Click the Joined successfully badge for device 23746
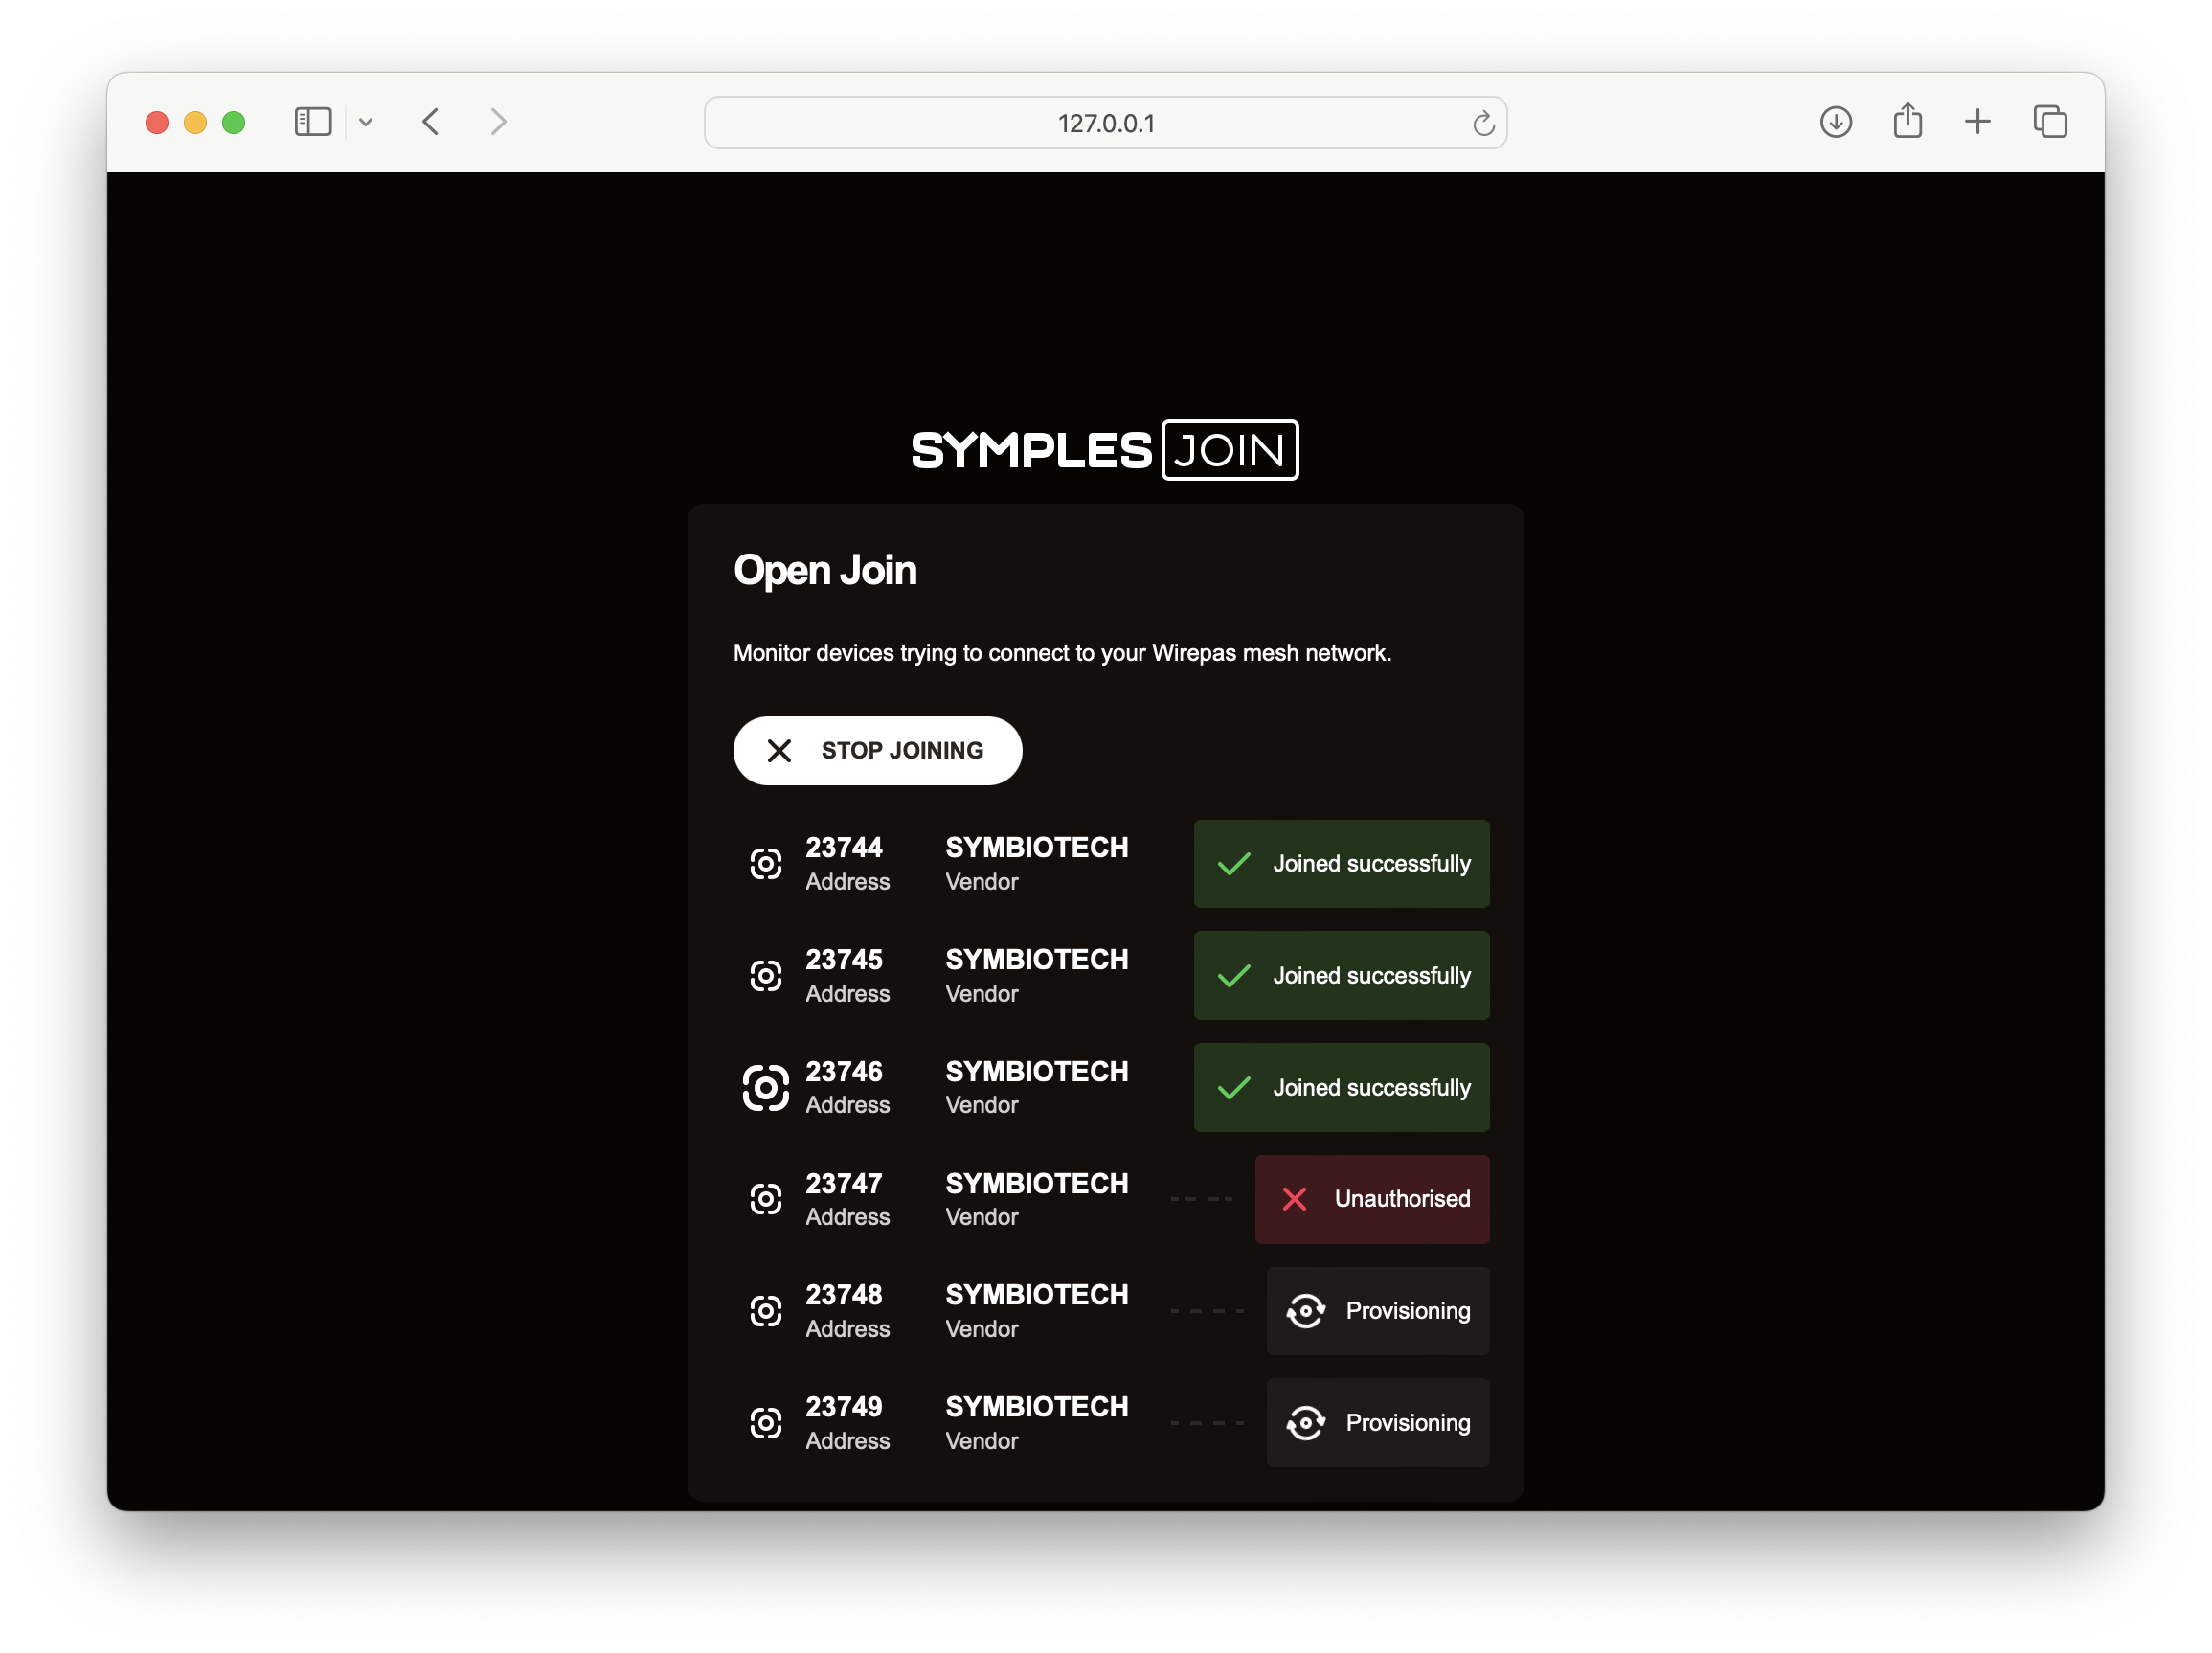Screen dimensions: 2212x1653 coord(1340,1087)
